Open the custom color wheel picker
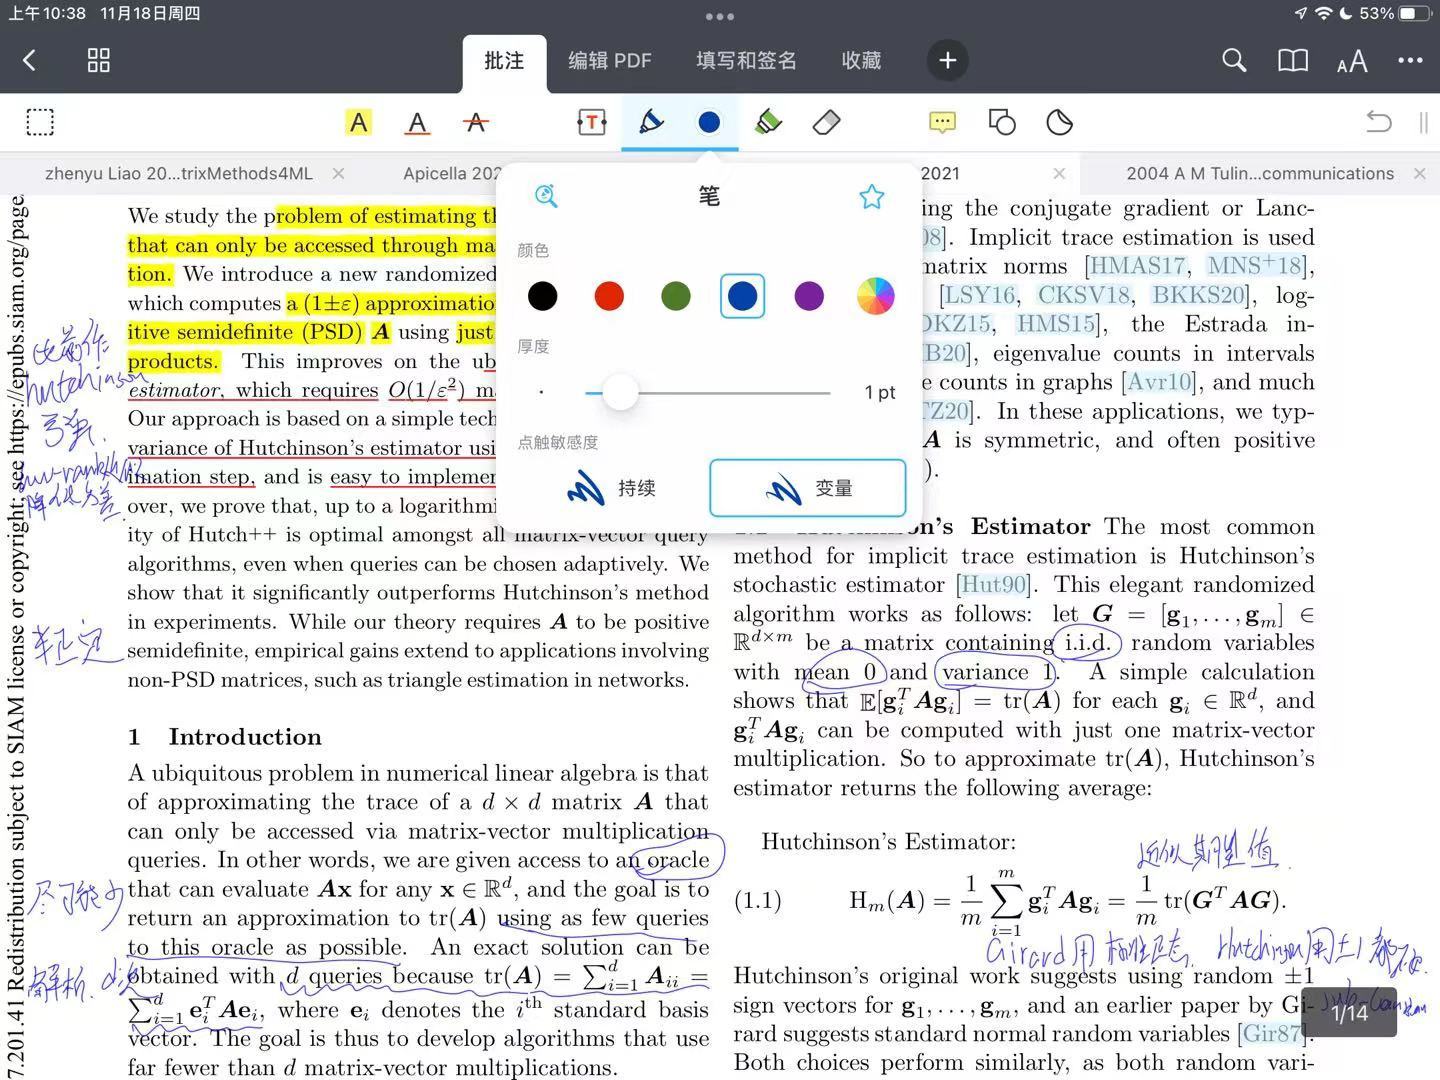1440x1080 pixels. point(876,296)
